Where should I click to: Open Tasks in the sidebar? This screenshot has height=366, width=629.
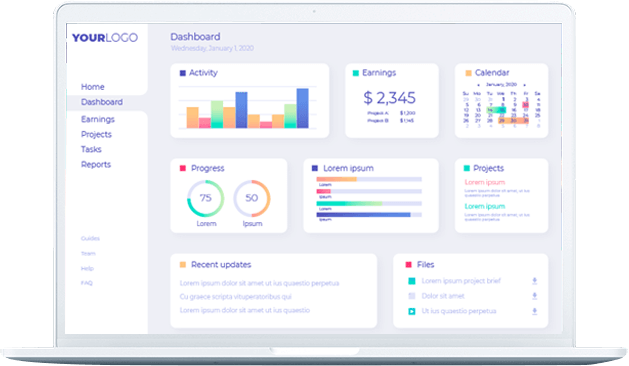click(91, 149)
